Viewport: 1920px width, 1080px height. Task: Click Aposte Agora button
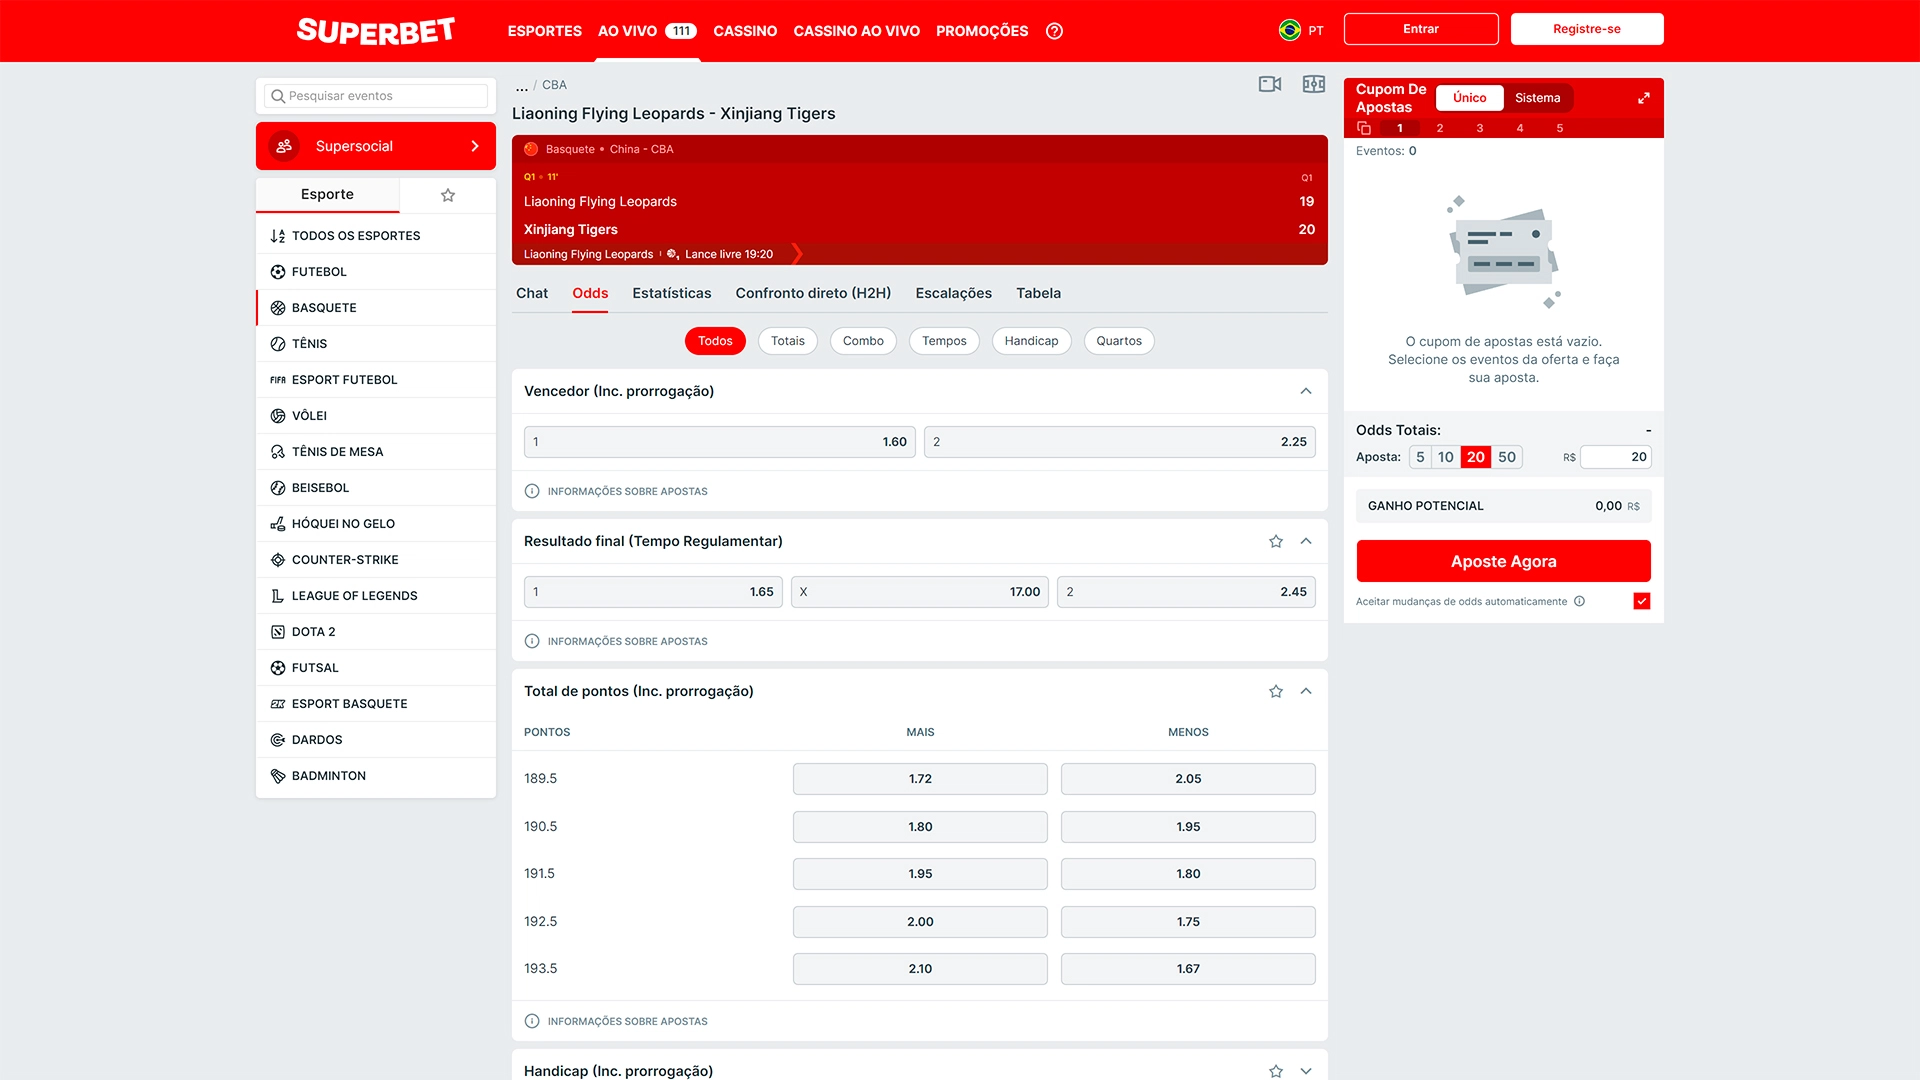click(x=1504, y=561)
